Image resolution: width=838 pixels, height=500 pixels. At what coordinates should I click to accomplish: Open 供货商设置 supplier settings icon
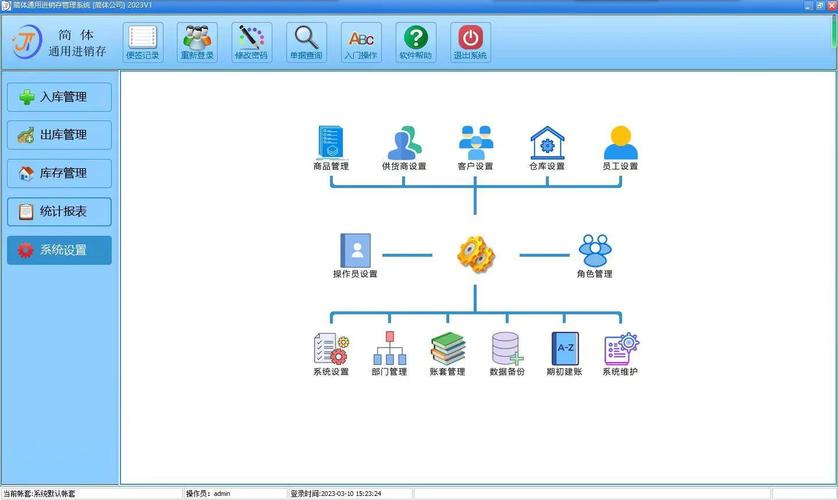pos(404,148)
